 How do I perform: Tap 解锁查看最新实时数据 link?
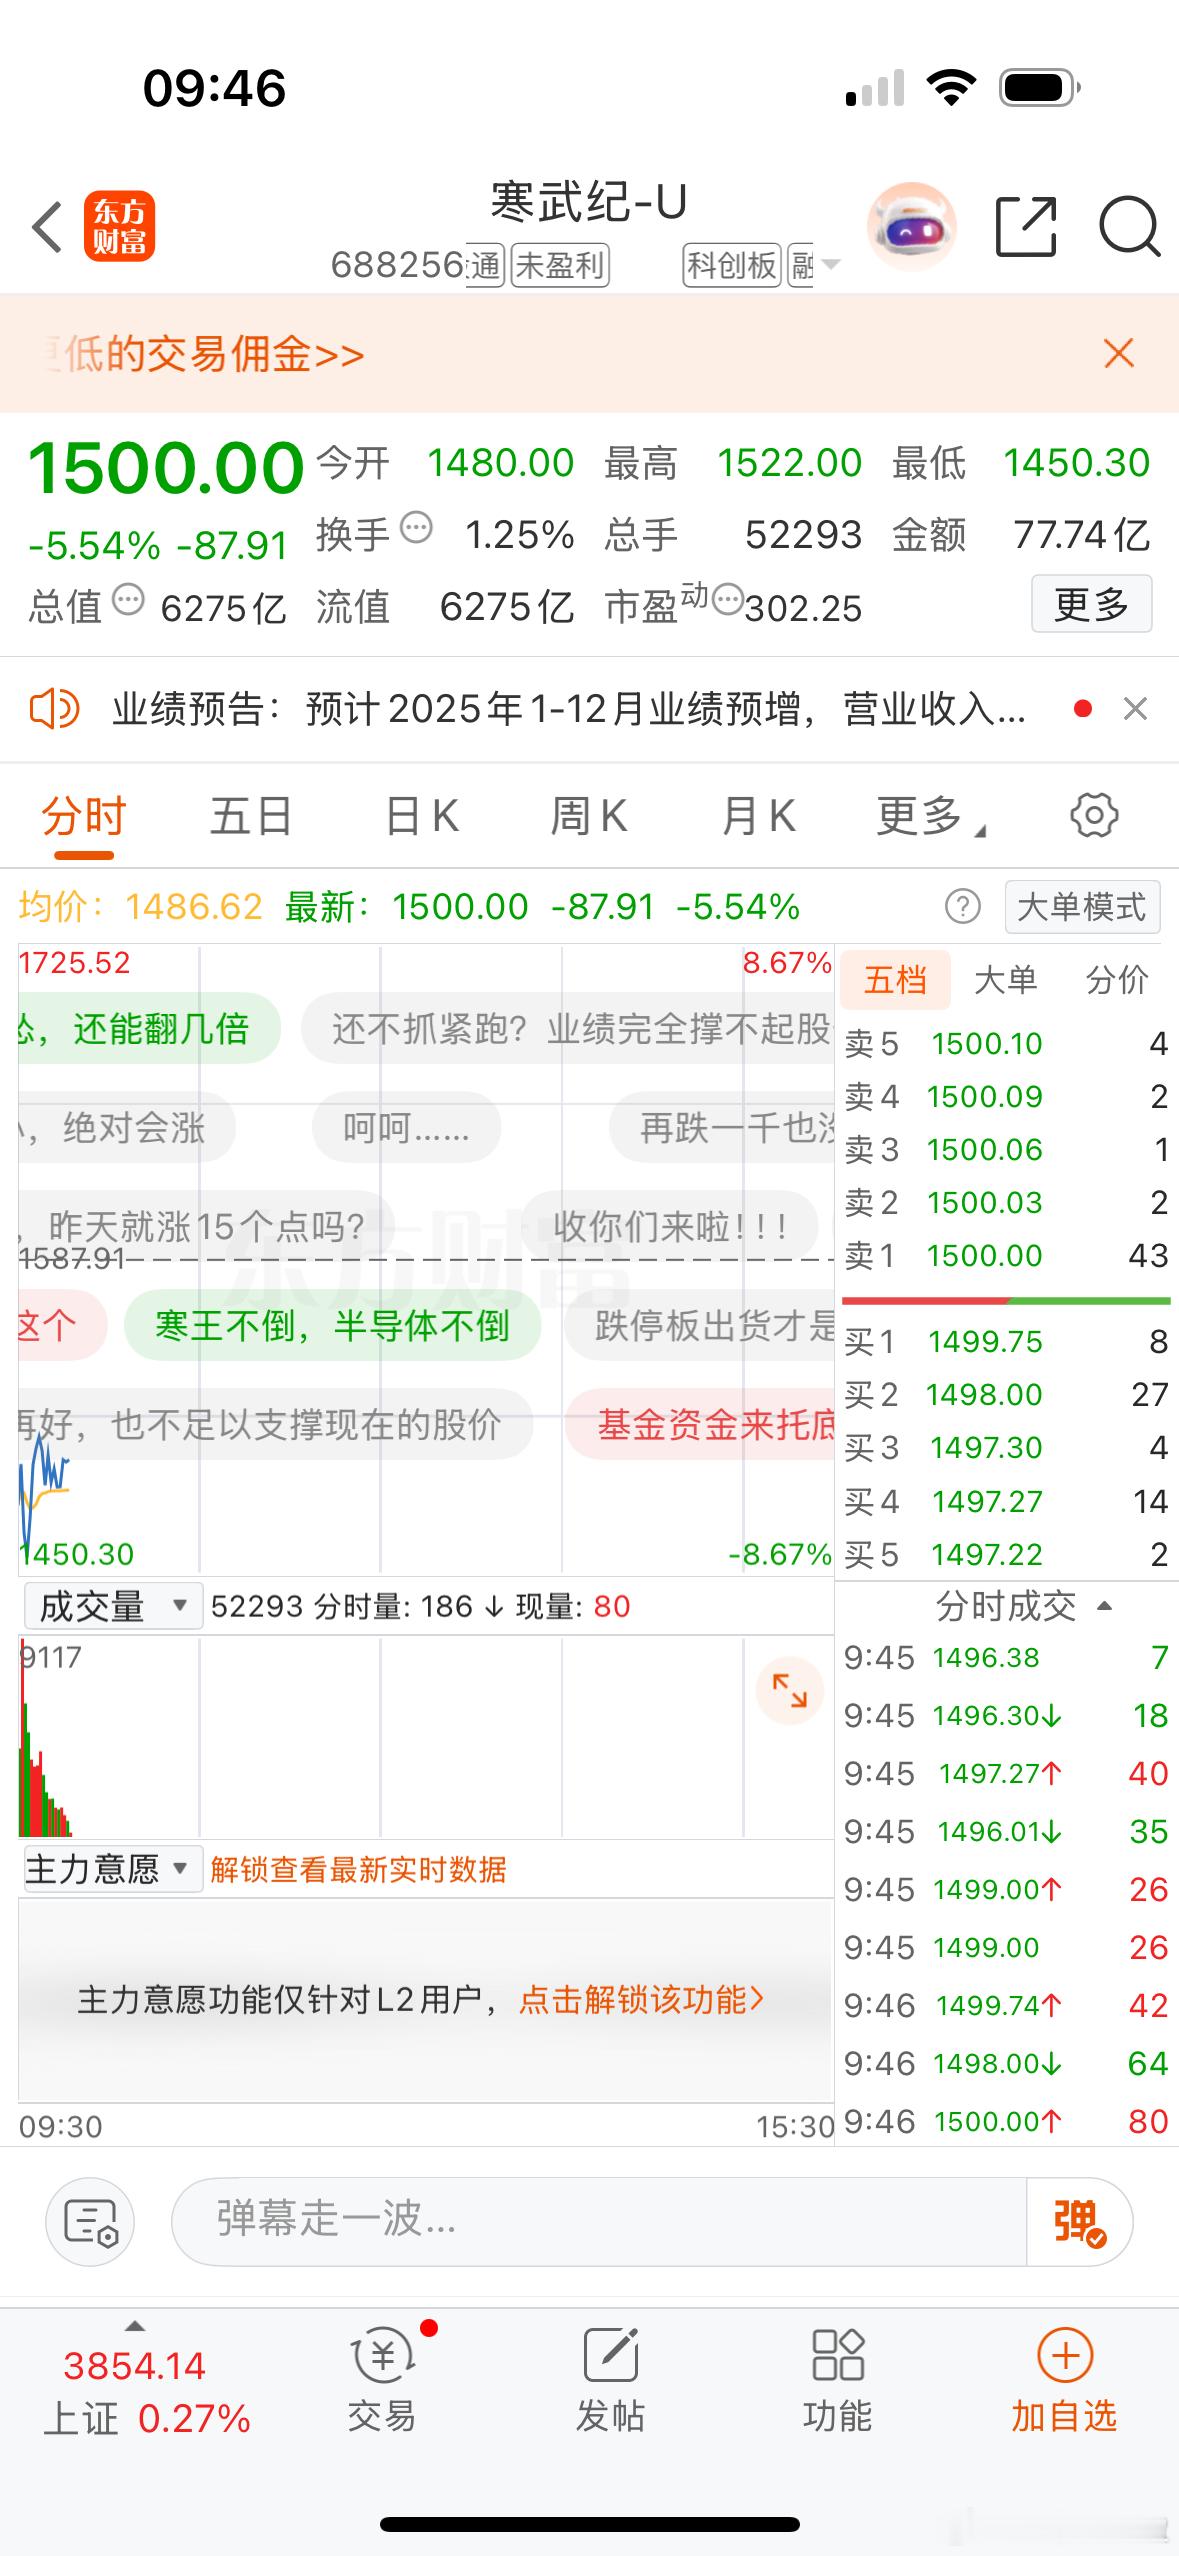tap(358, 1869)
